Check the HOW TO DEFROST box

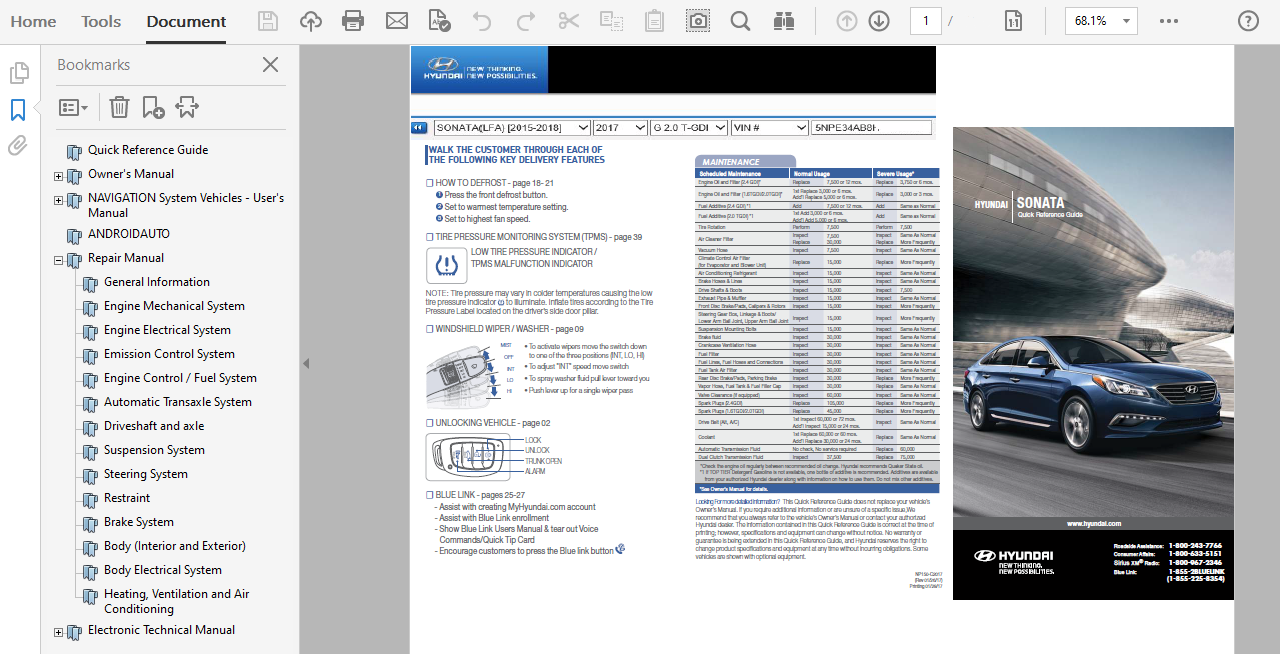[430, 183]
